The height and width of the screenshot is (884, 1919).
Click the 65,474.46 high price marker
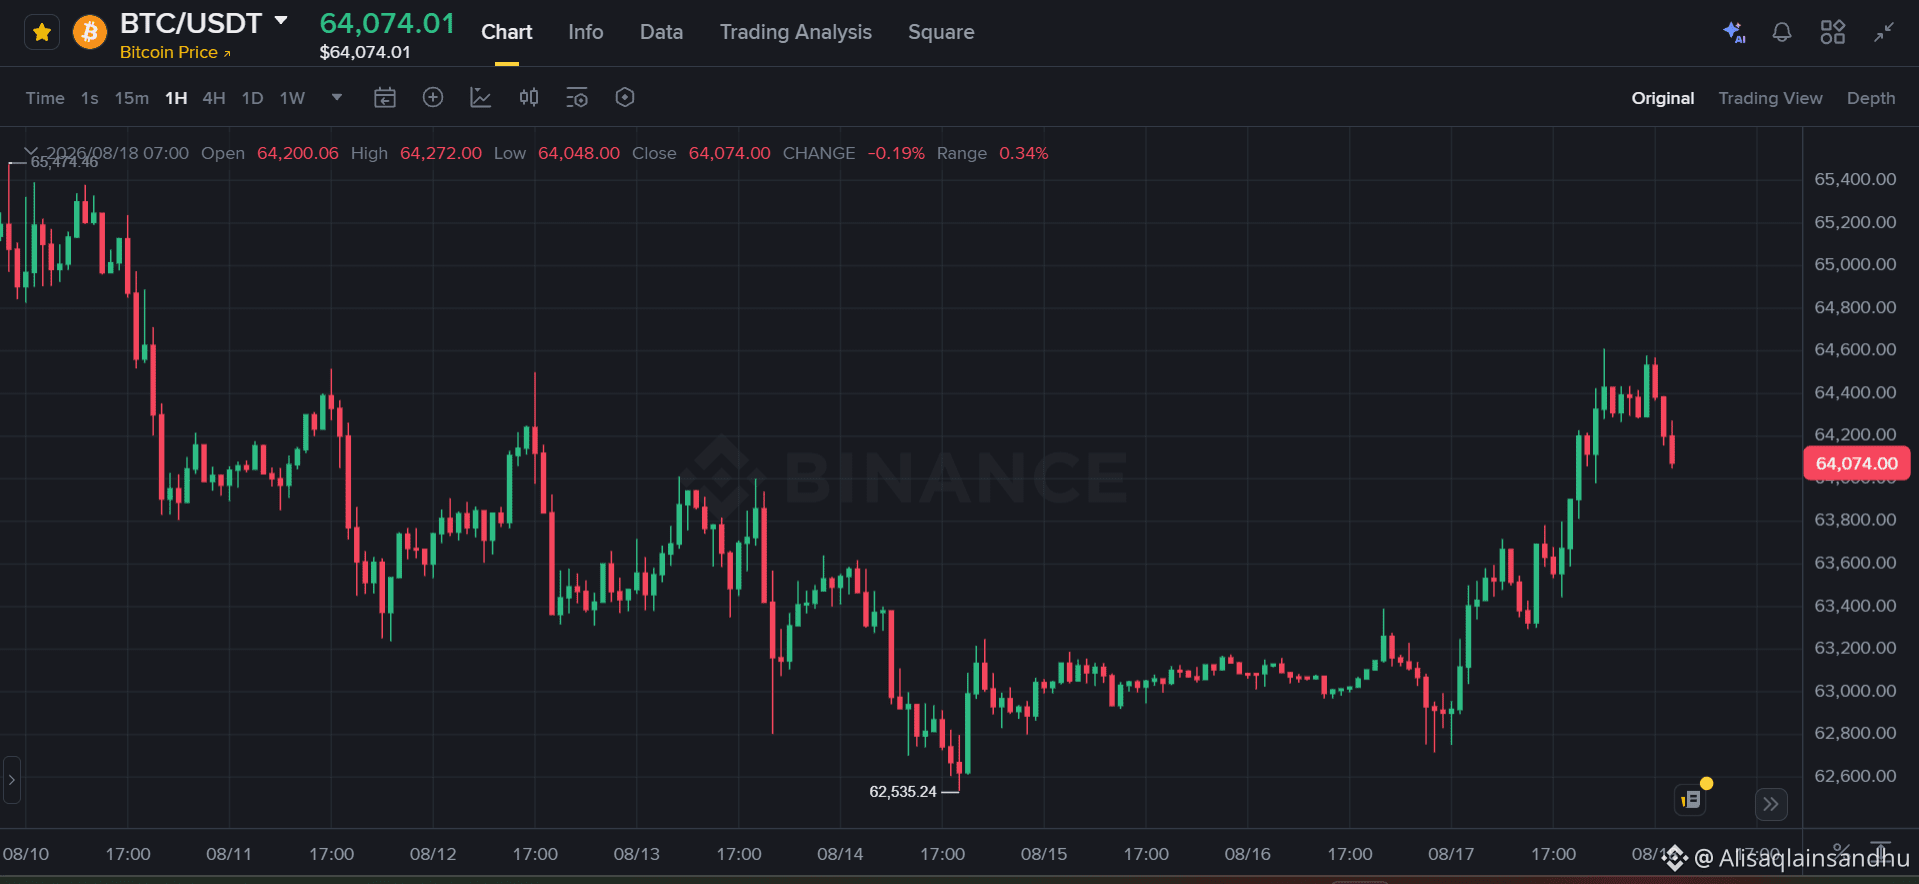tap(64, 162)
